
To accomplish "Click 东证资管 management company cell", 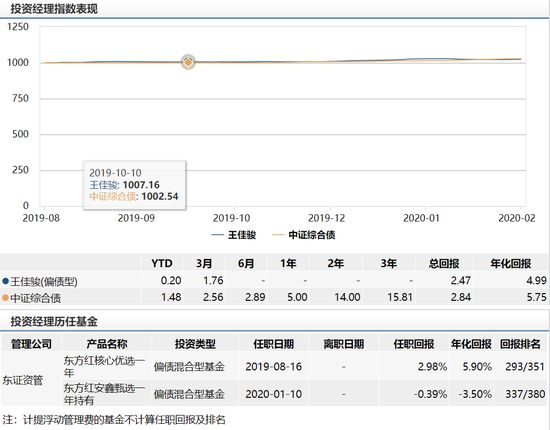I will pos(22,380).
